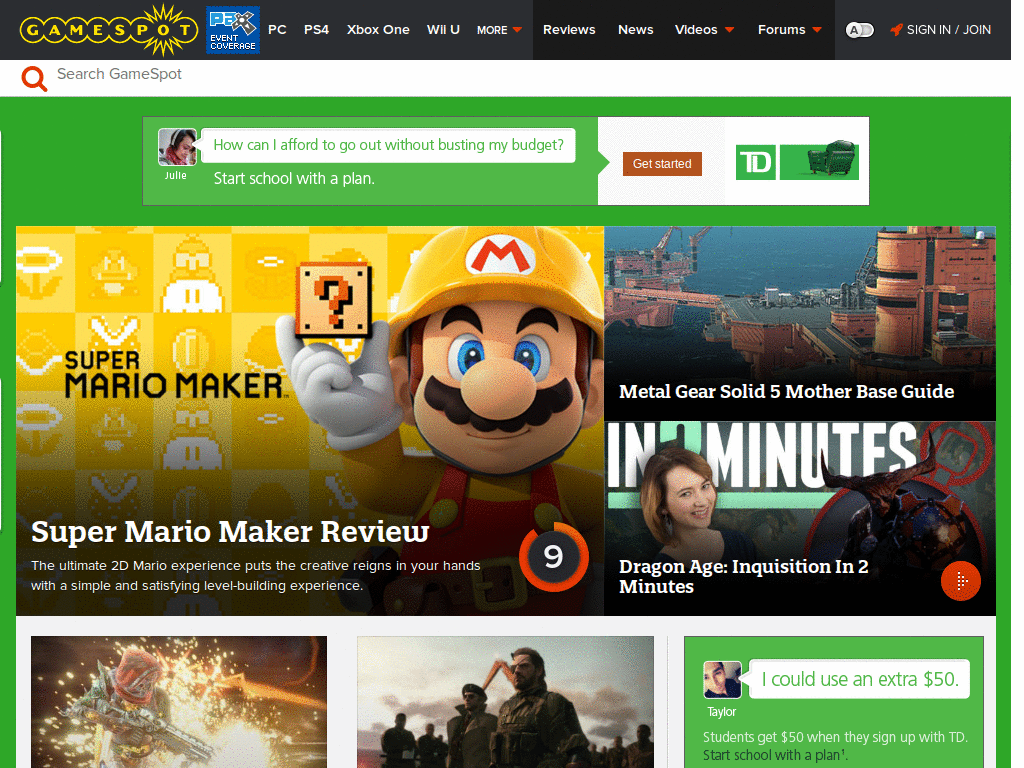Click Taylor's avatar in the bottom ad
1024x768 pixels.
coord(722,681)
